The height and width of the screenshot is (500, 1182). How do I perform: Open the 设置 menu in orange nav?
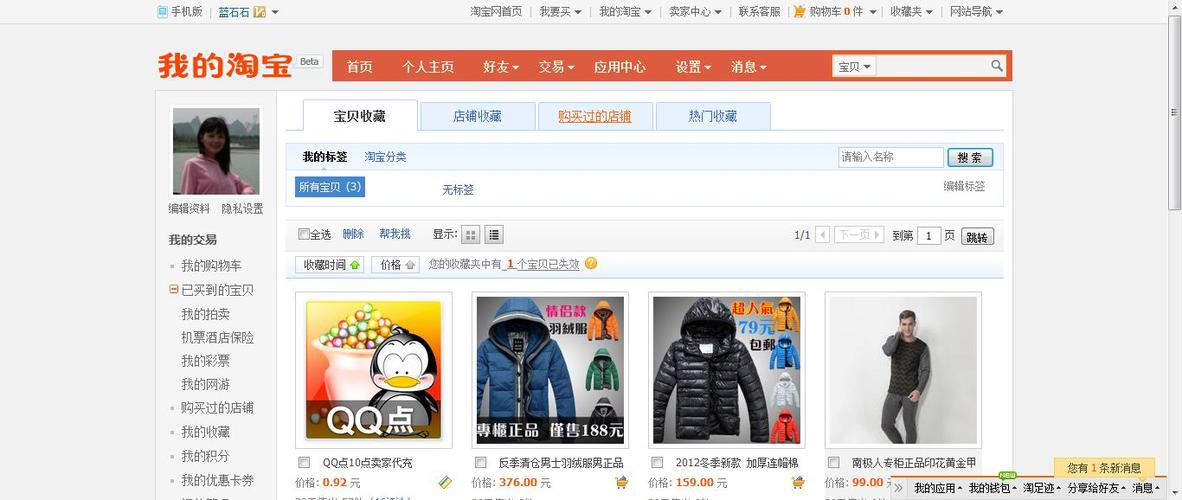pyautogui.click(x=693, y=66)
